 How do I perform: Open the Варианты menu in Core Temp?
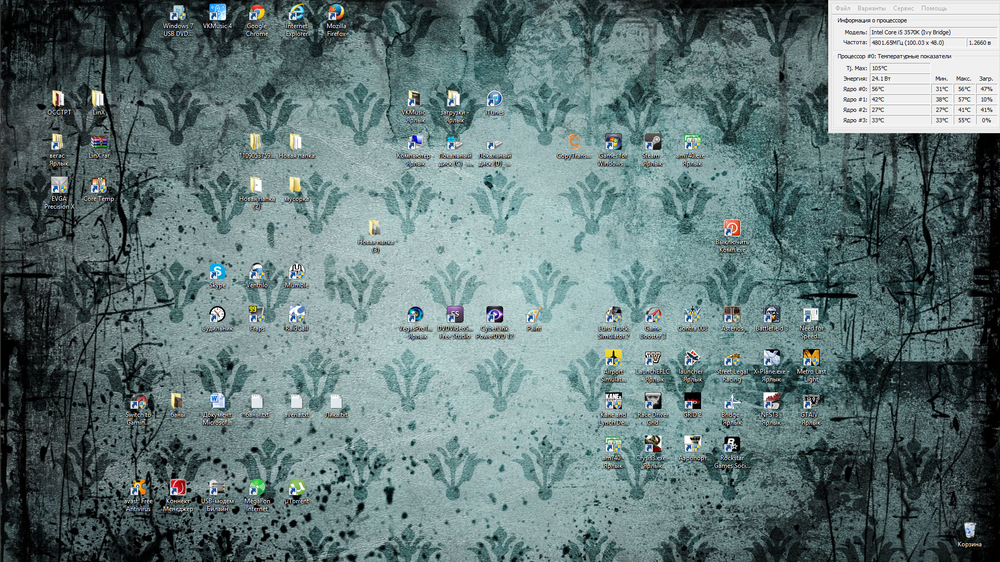click(871, 8)
